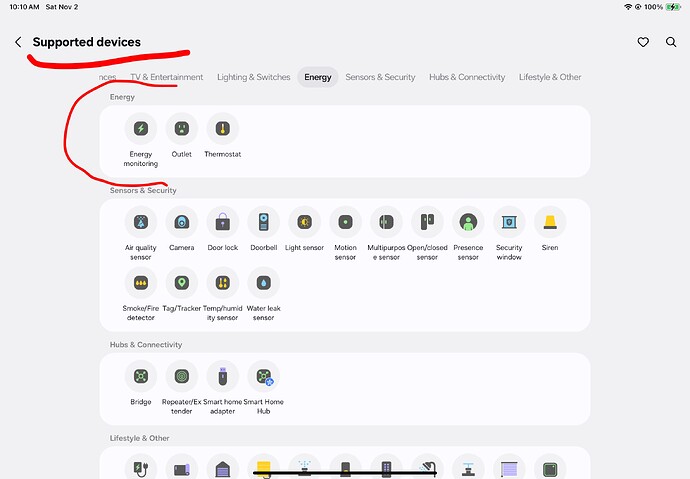Viewport: 690px width, 479px height.
Task: Switch to the Lighting & Switches tab
Action: (253, 77)
